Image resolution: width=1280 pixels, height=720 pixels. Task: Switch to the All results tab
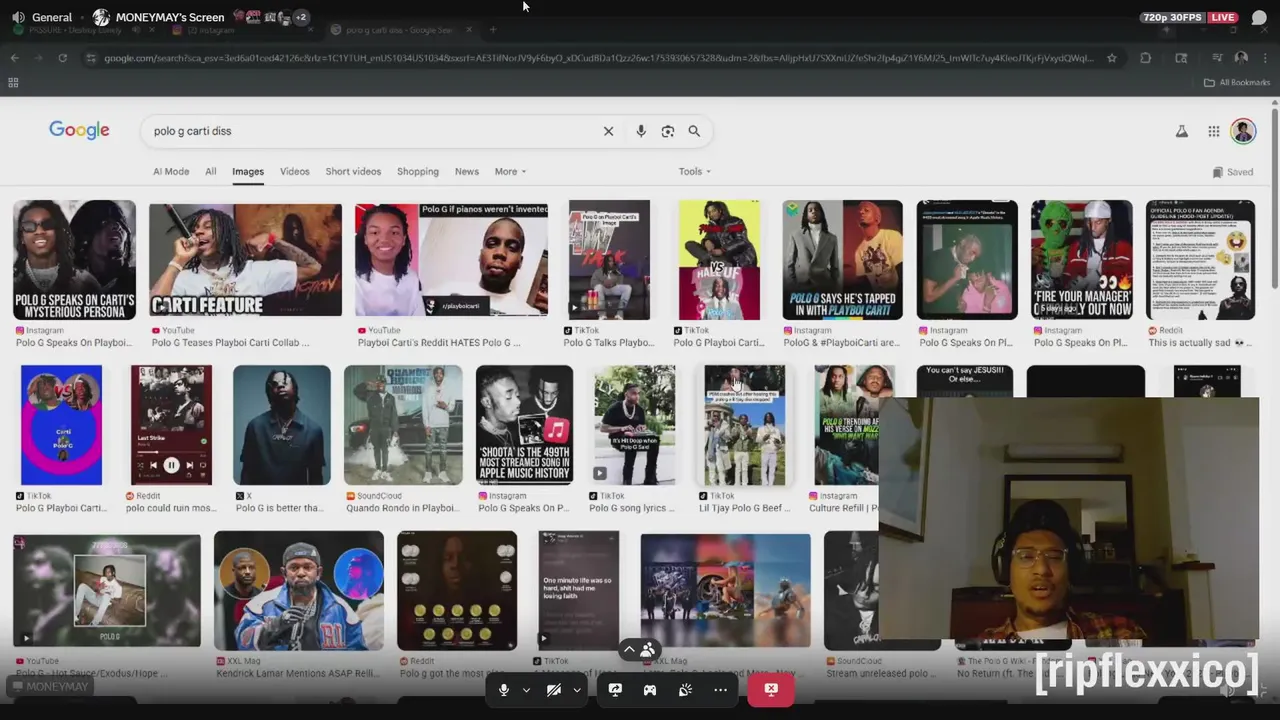click(211, 171)
